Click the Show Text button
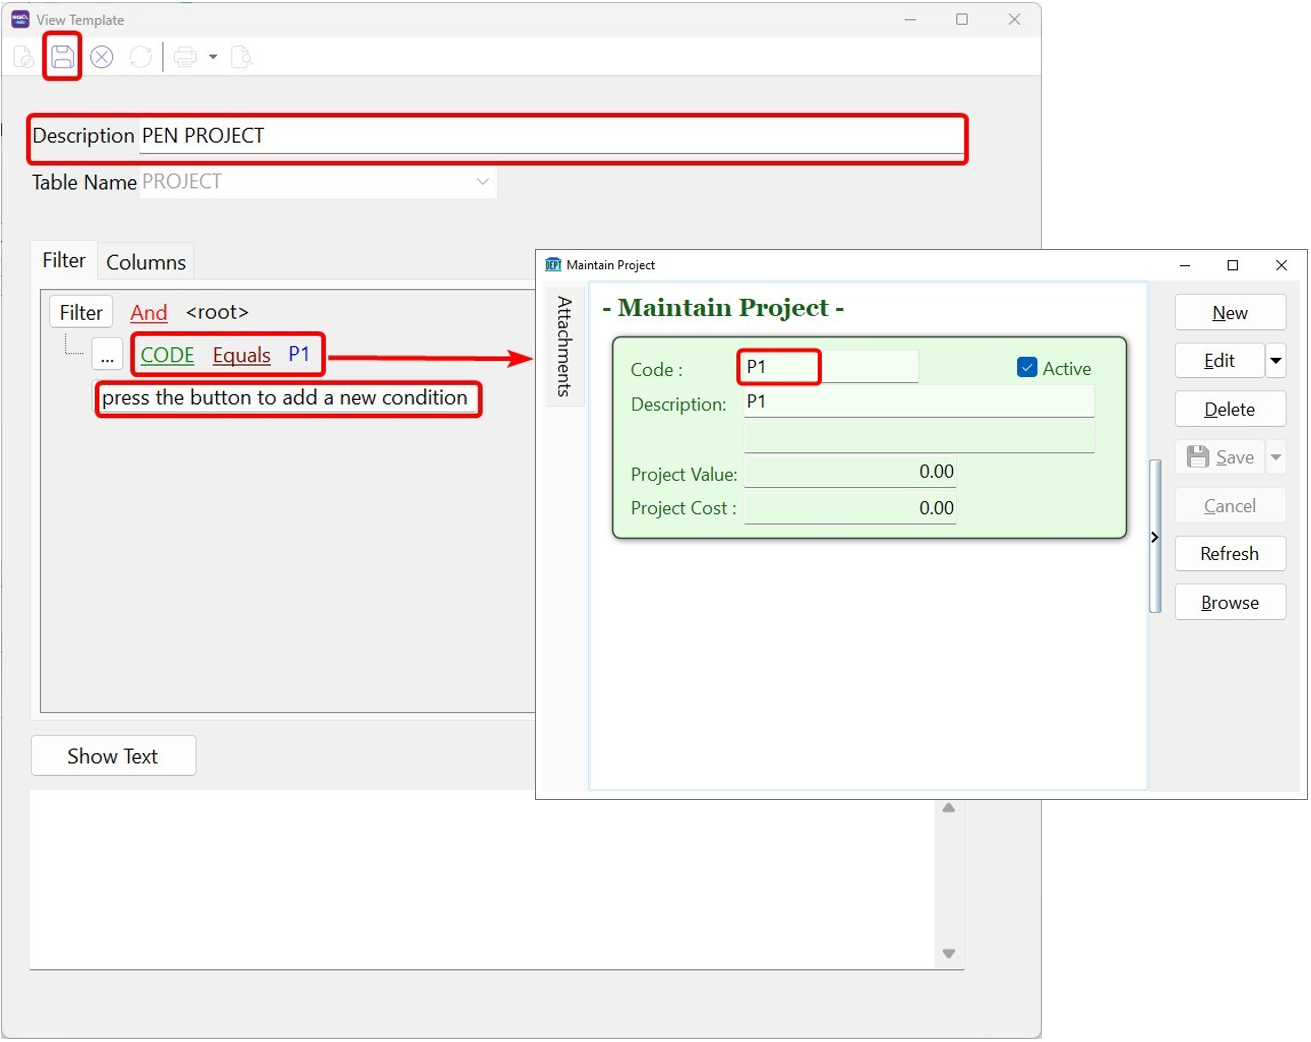1311x1042 pixels. click(113, 756)
